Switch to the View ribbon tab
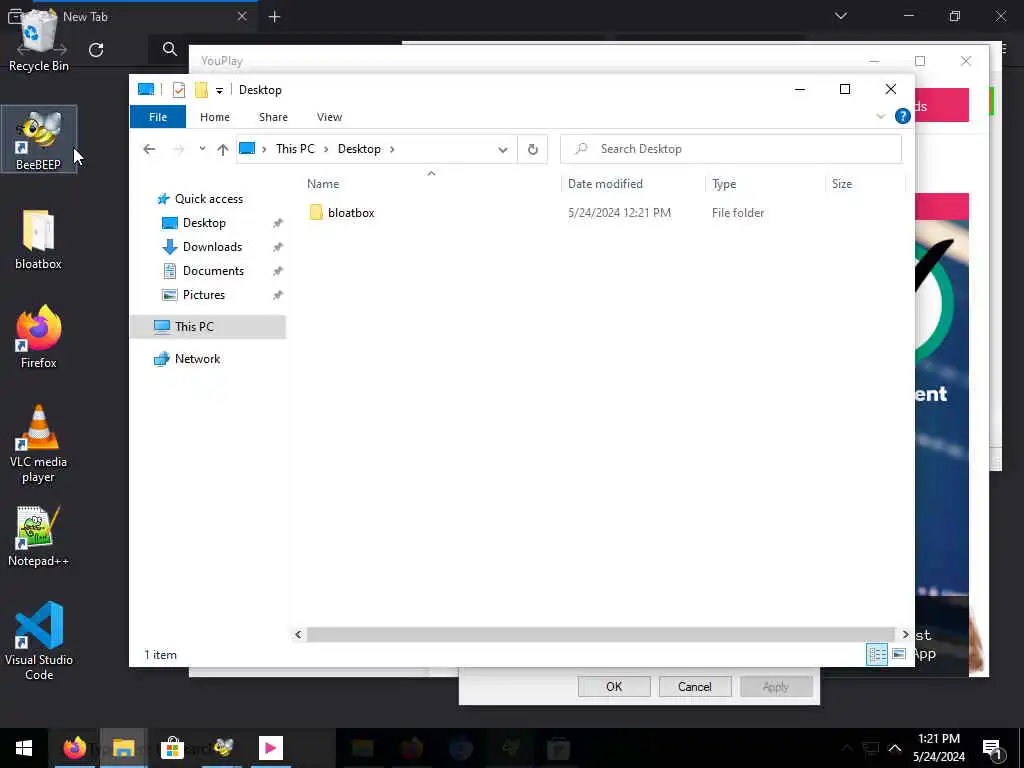 (329, 117)
